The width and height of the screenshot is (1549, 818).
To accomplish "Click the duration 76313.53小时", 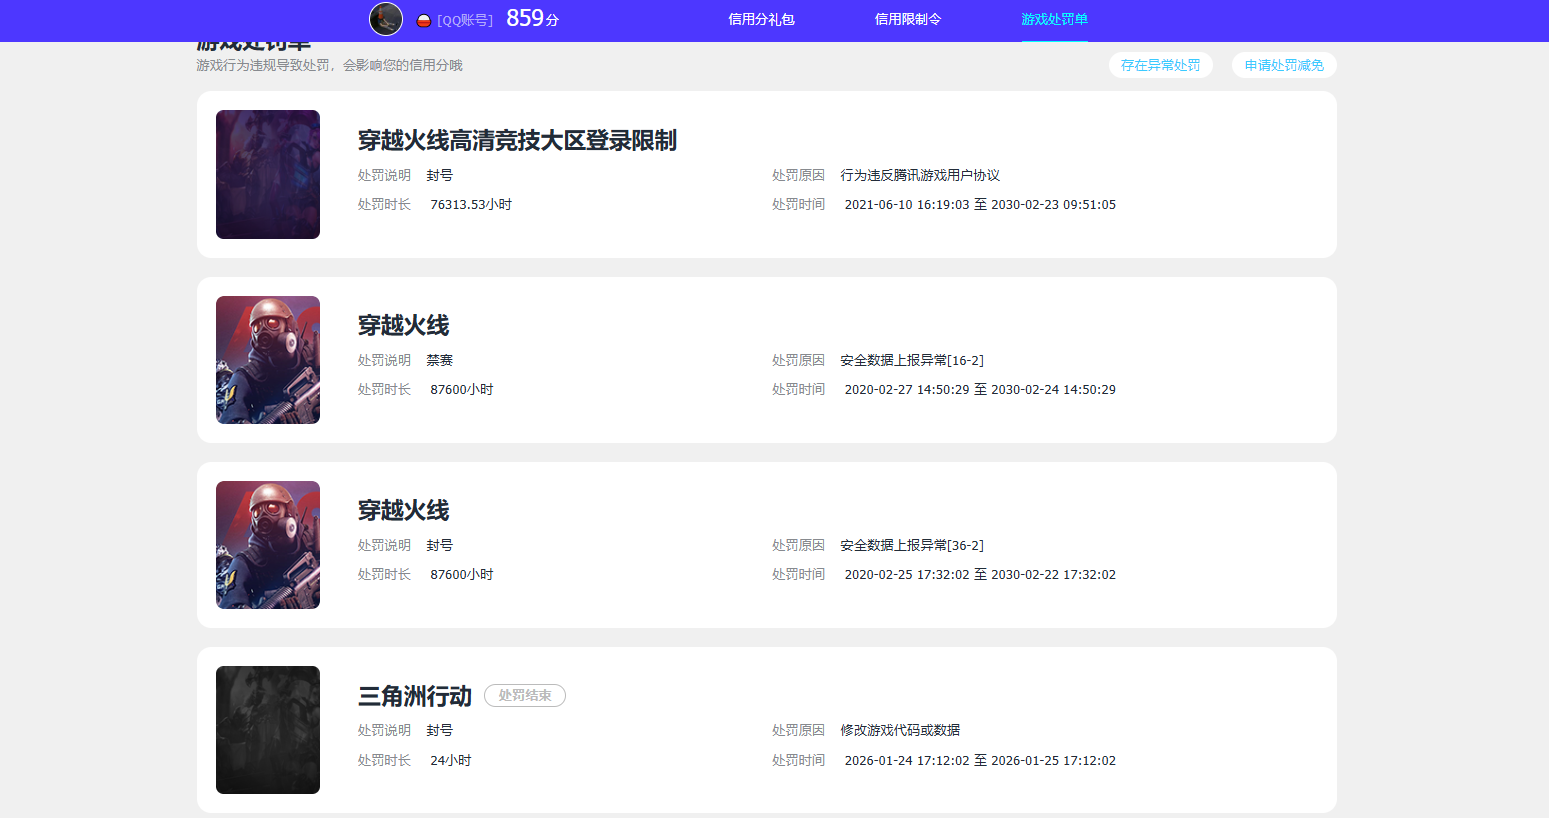I will pyautogui.click(x=471, y=204).
